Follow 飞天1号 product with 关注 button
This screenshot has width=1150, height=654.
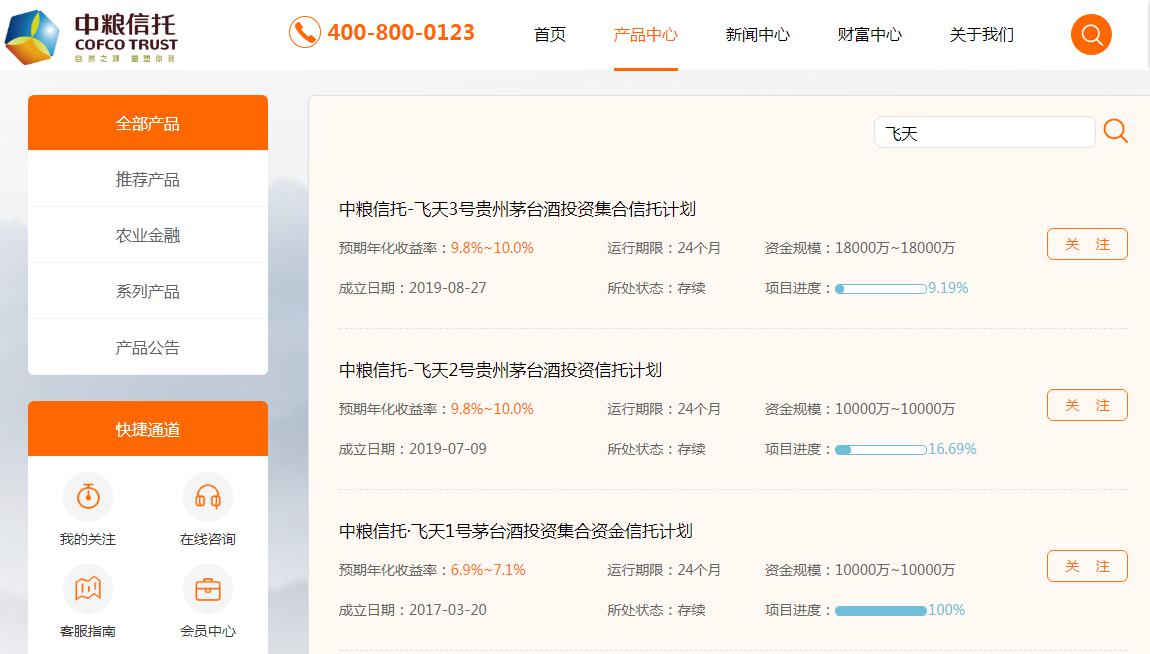(x=1087, y=566)
